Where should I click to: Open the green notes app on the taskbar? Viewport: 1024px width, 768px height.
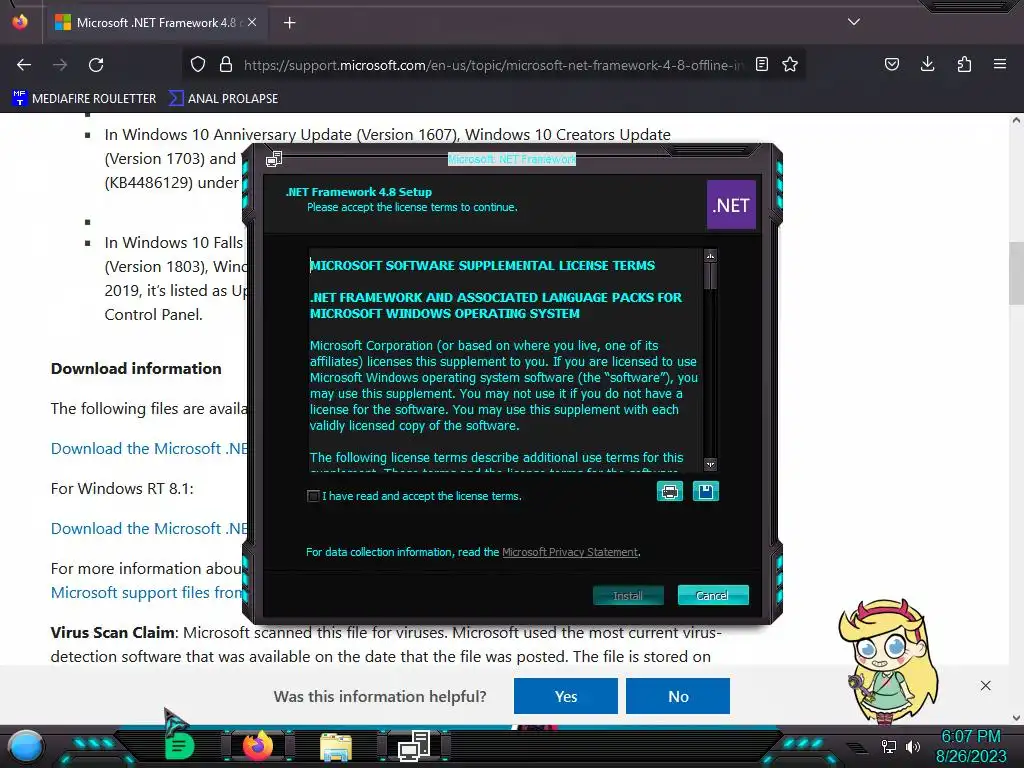point(180,746)
